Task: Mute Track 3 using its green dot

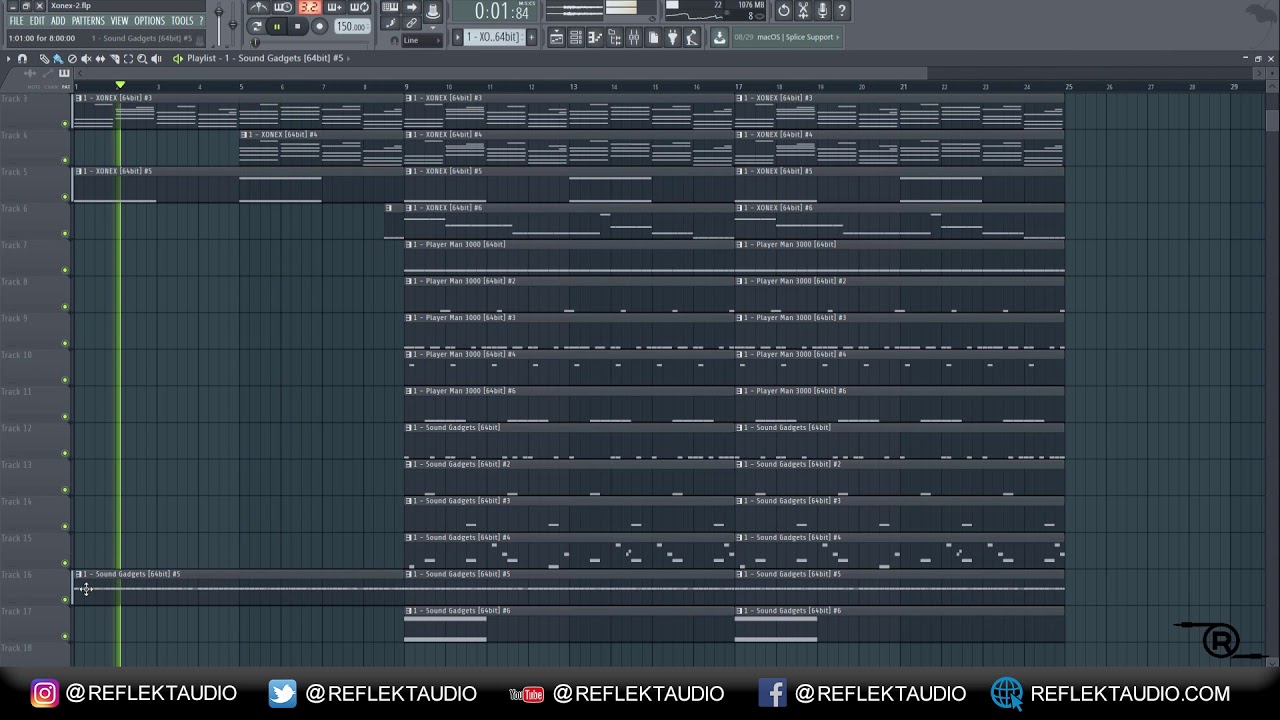Action: (66, 124)
